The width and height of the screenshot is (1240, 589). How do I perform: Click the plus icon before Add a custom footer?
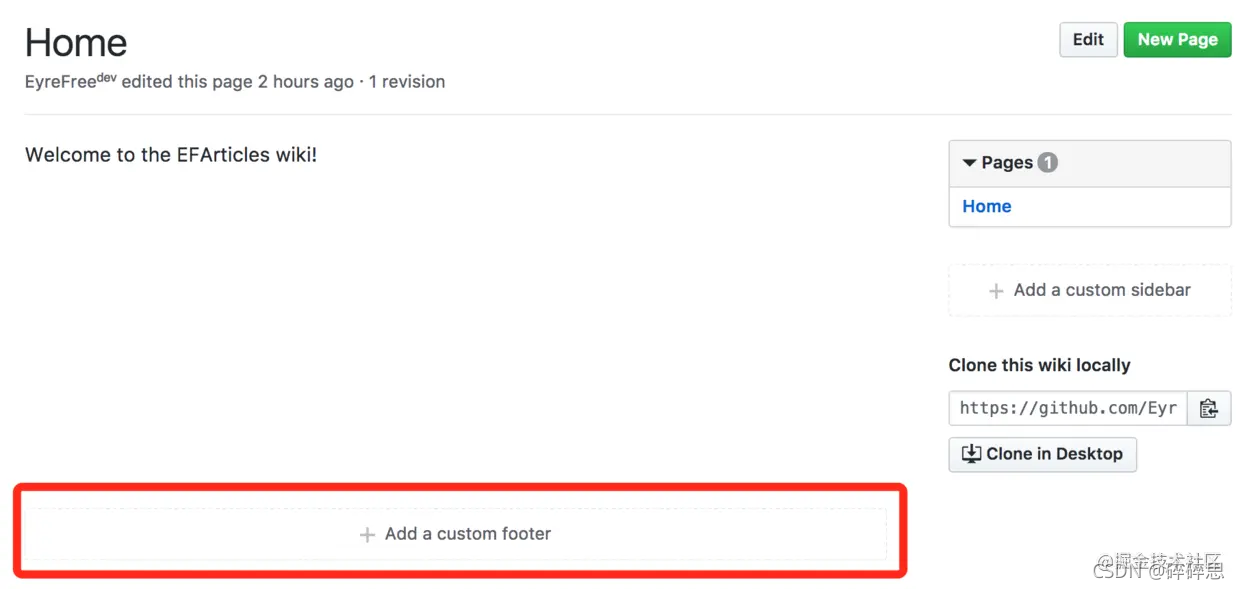[x=367, y=534]
